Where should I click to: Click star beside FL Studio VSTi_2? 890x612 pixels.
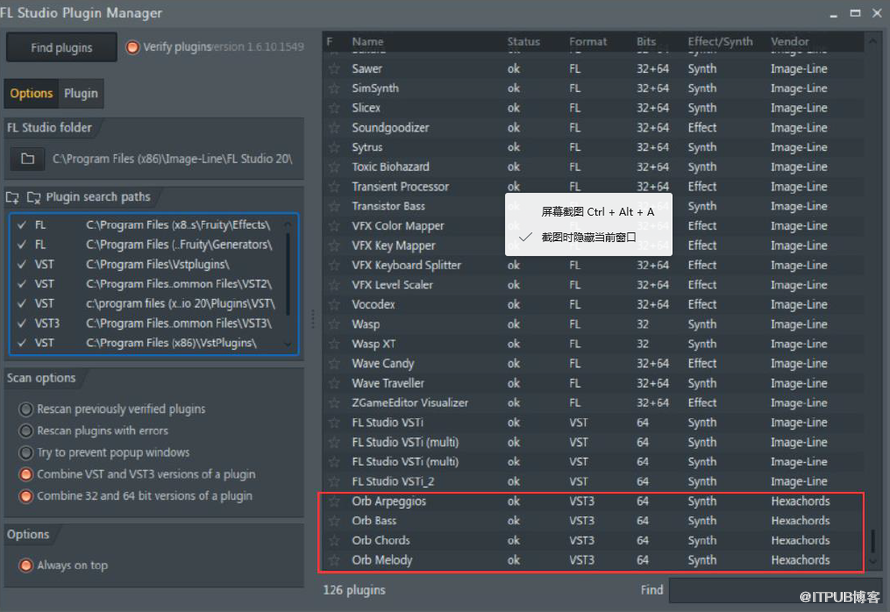click(334, 481)
